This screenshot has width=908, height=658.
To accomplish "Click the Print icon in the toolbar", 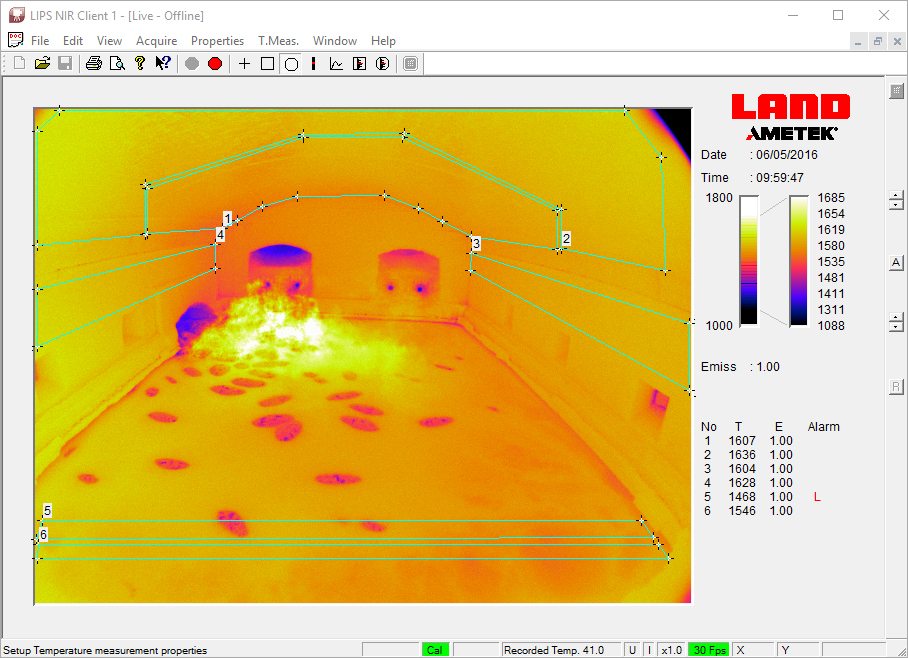I will point(92,63).
